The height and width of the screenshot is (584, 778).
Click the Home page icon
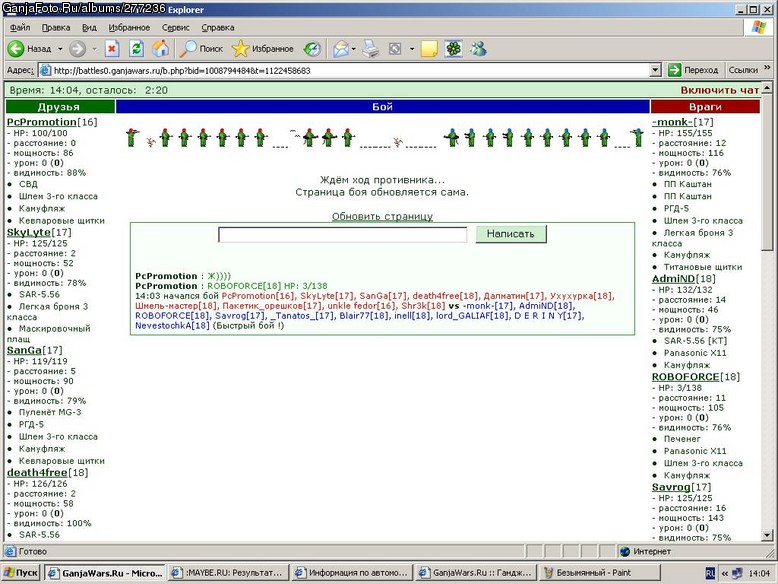pyautogui.click(x=160, y=49)
